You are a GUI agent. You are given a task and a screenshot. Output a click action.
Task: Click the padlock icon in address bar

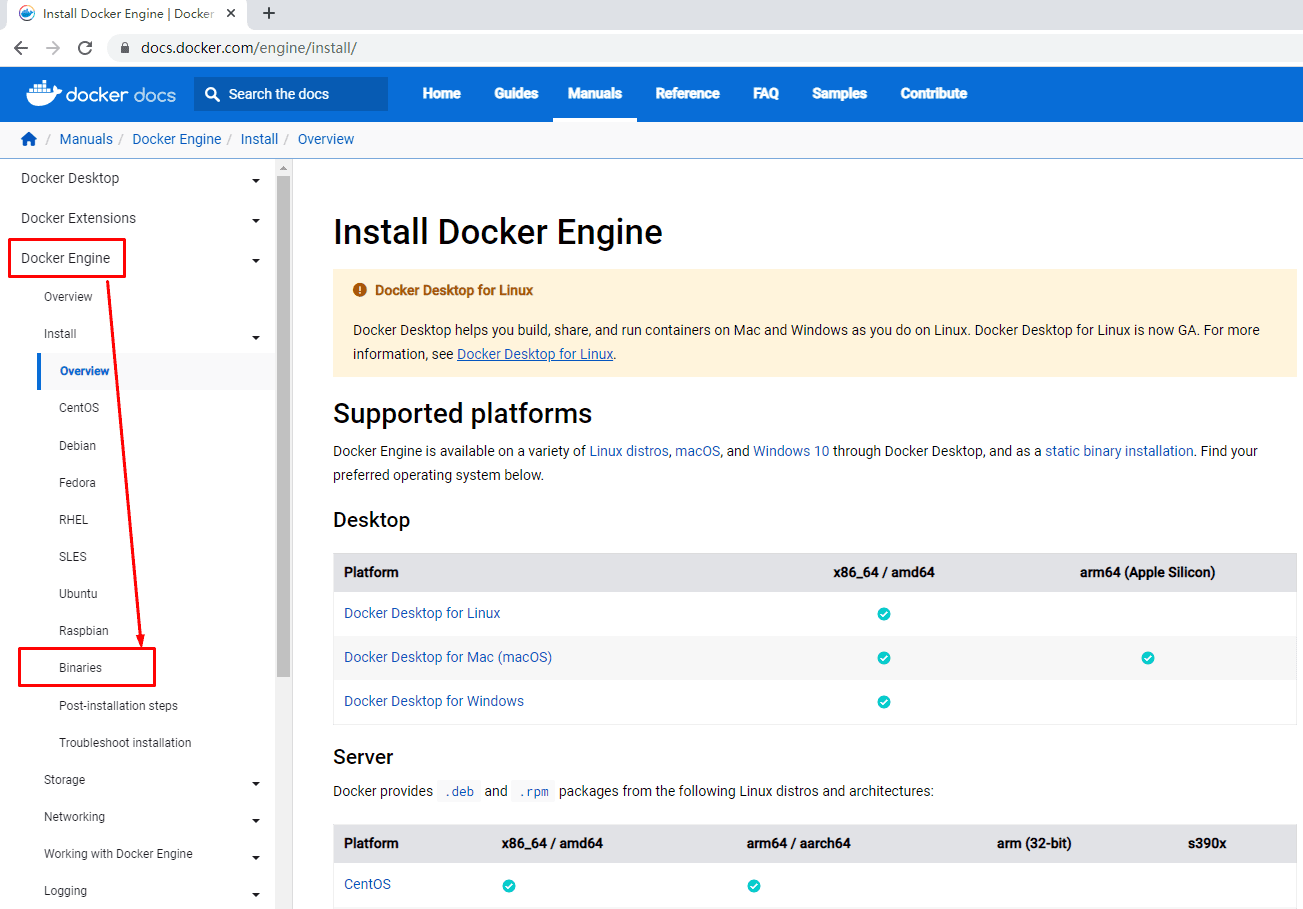tap(125, 48)
